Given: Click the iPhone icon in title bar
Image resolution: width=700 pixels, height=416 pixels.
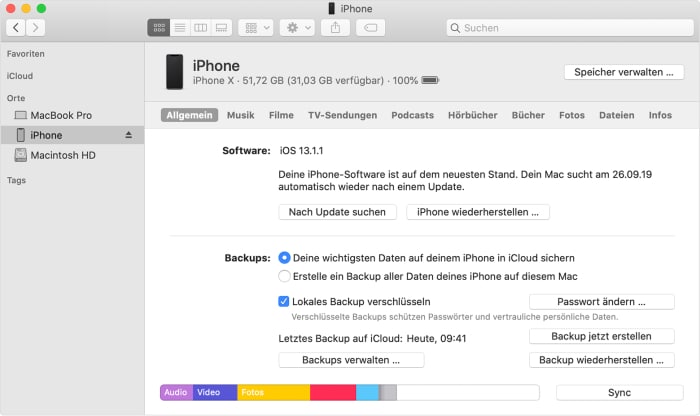Looking at the screenshot, I should click(x=332, y=8).
